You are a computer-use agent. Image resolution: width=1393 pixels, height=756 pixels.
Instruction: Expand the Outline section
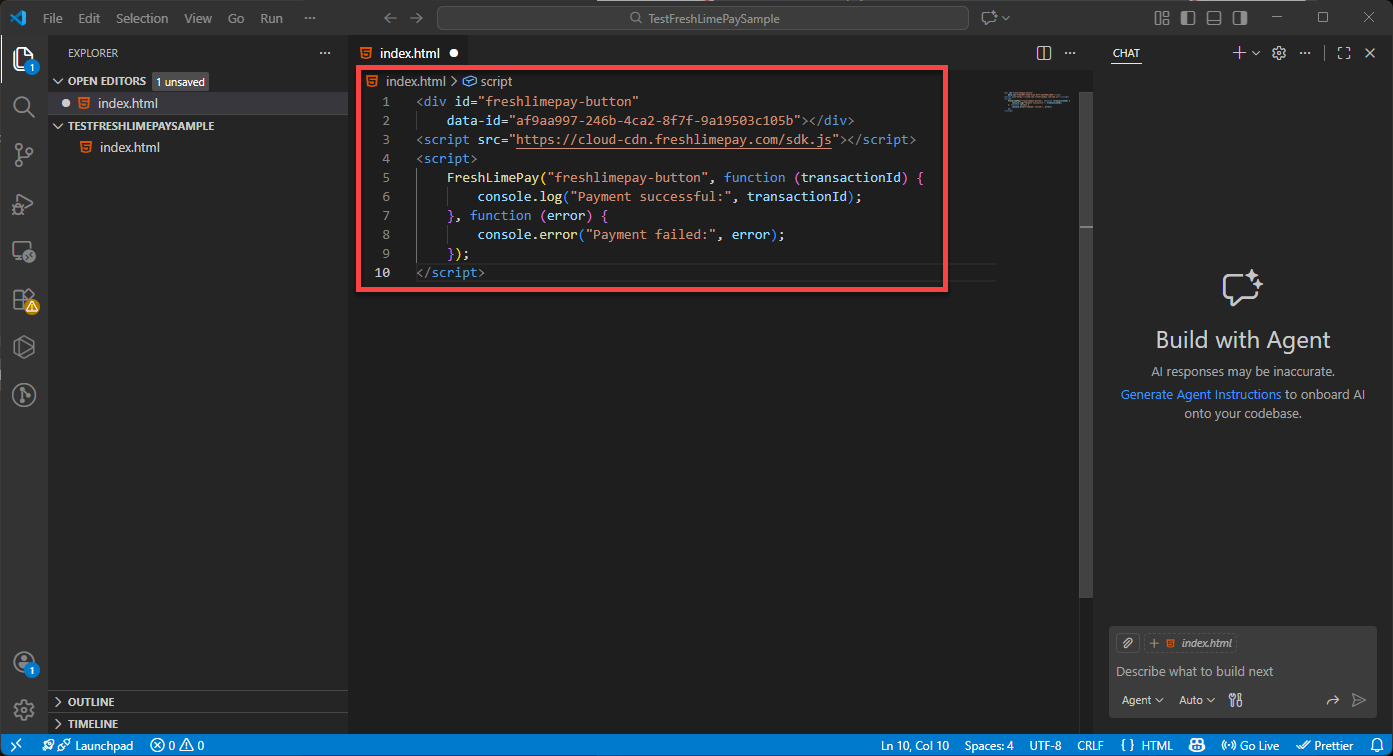click(x=91, y=702)
